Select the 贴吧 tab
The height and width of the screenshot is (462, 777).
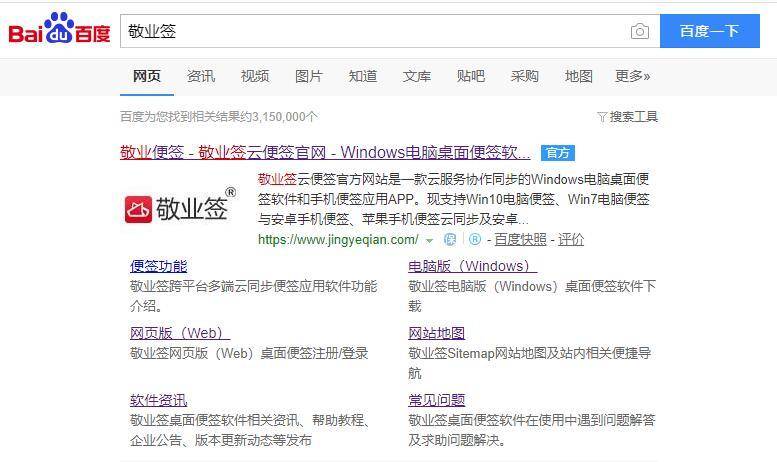[x=471, y=76]
